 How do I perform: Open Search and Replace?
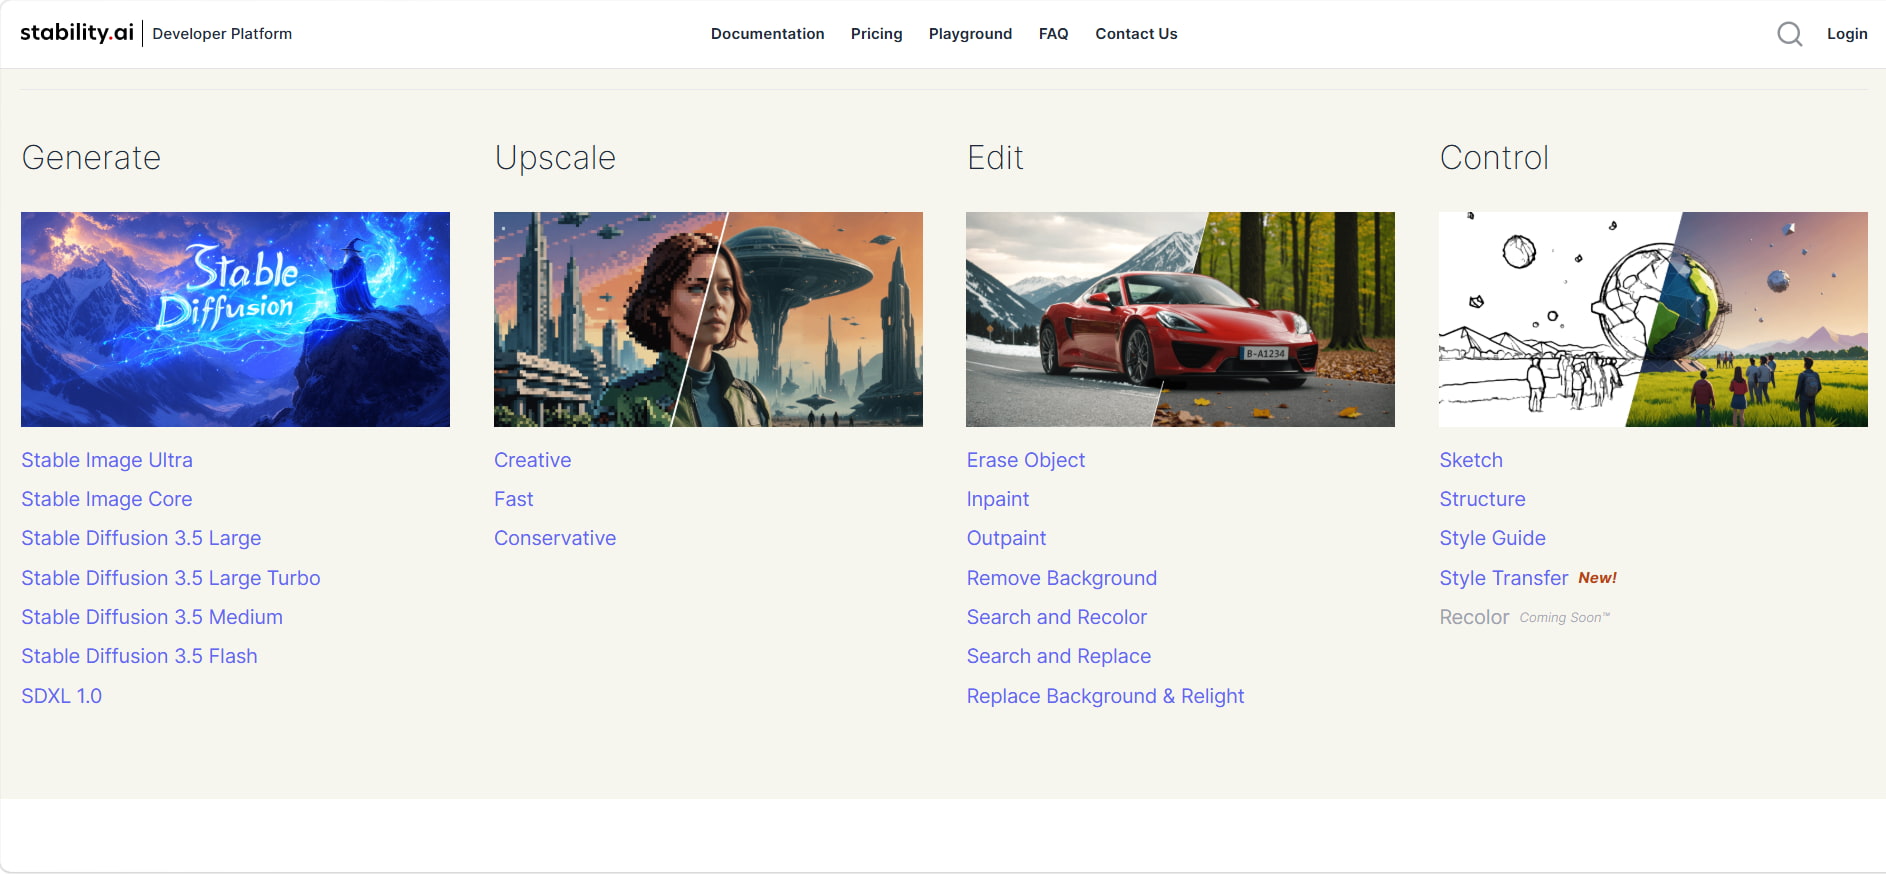[x=1059, y=656]
